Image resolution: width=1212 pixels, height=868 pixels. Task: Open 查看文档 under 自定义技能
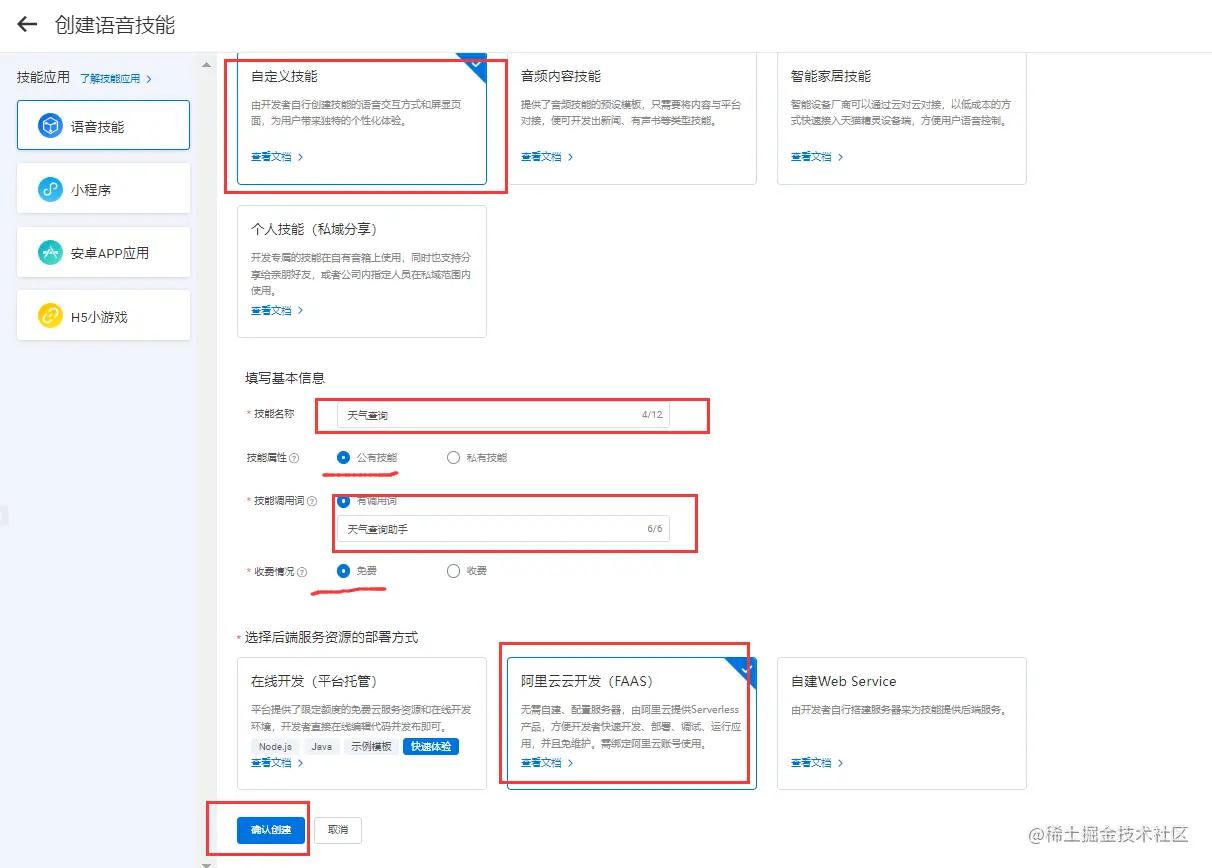(x=277, y=157)
